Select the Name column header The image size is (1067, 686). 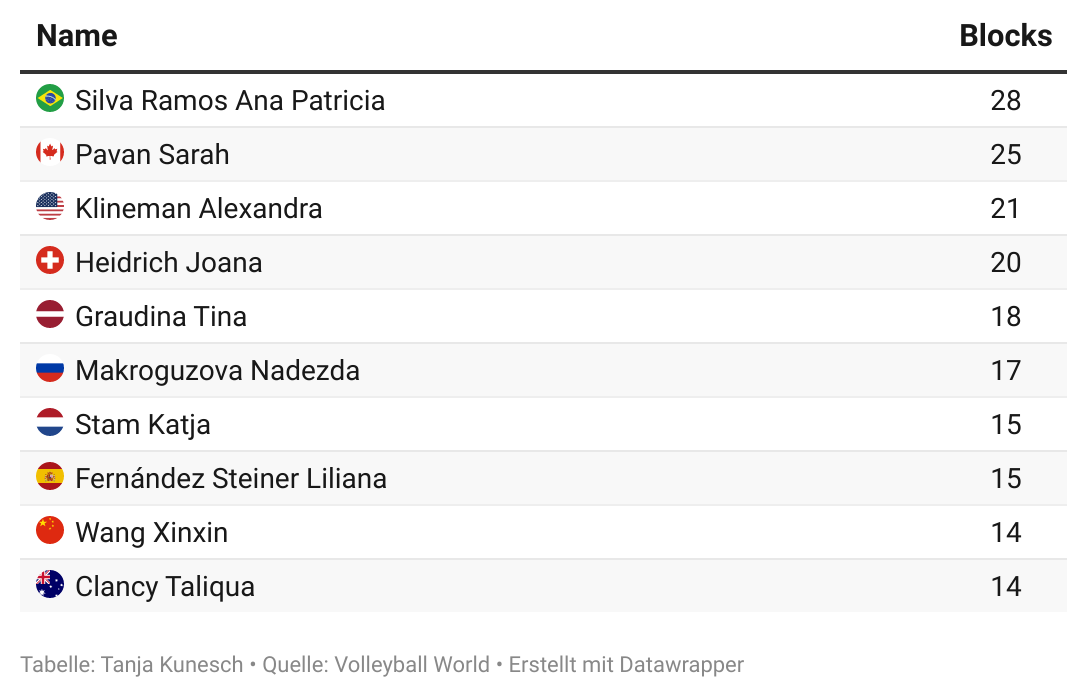77,35
